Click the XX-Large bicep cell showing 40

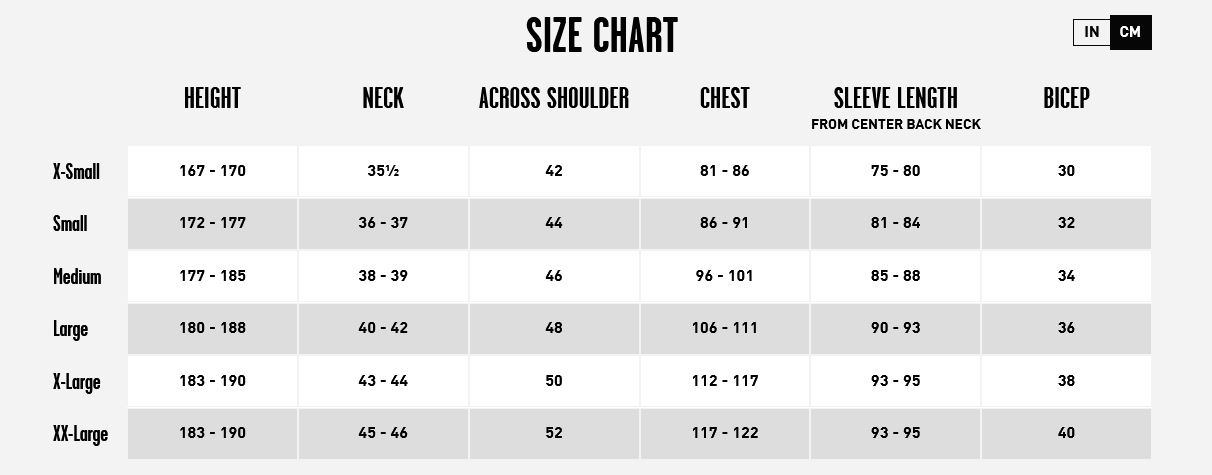pyautogui.click(x=1066, y=433)
